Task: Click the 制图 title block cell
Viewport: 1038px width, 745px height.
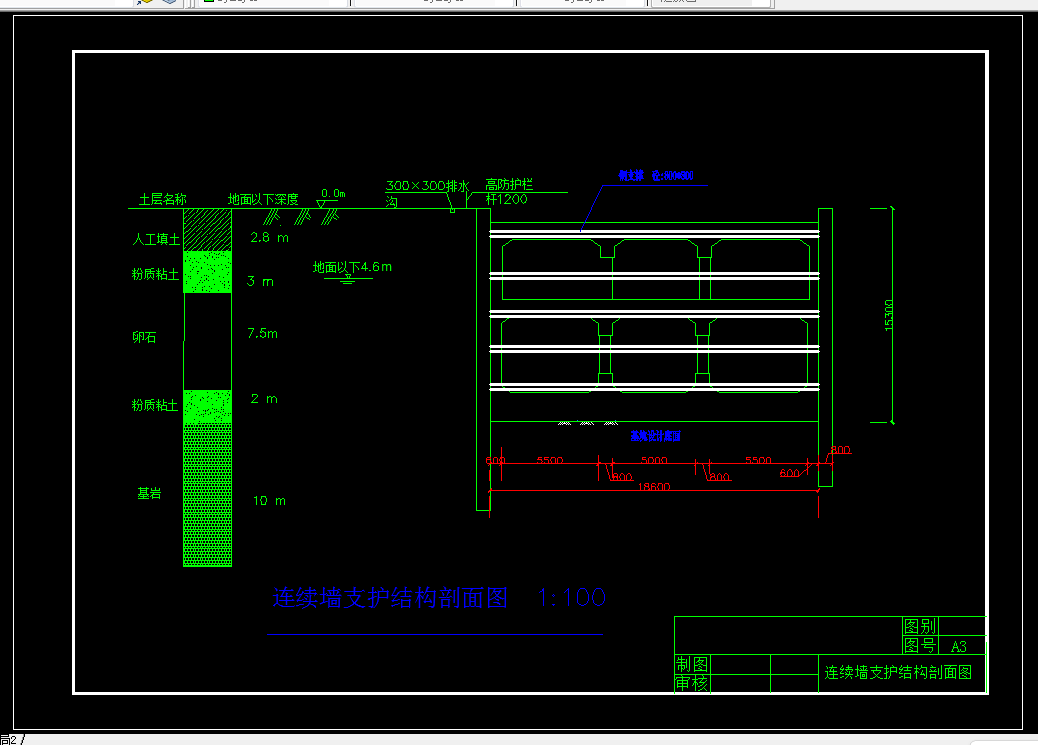Action: [692, 664]
